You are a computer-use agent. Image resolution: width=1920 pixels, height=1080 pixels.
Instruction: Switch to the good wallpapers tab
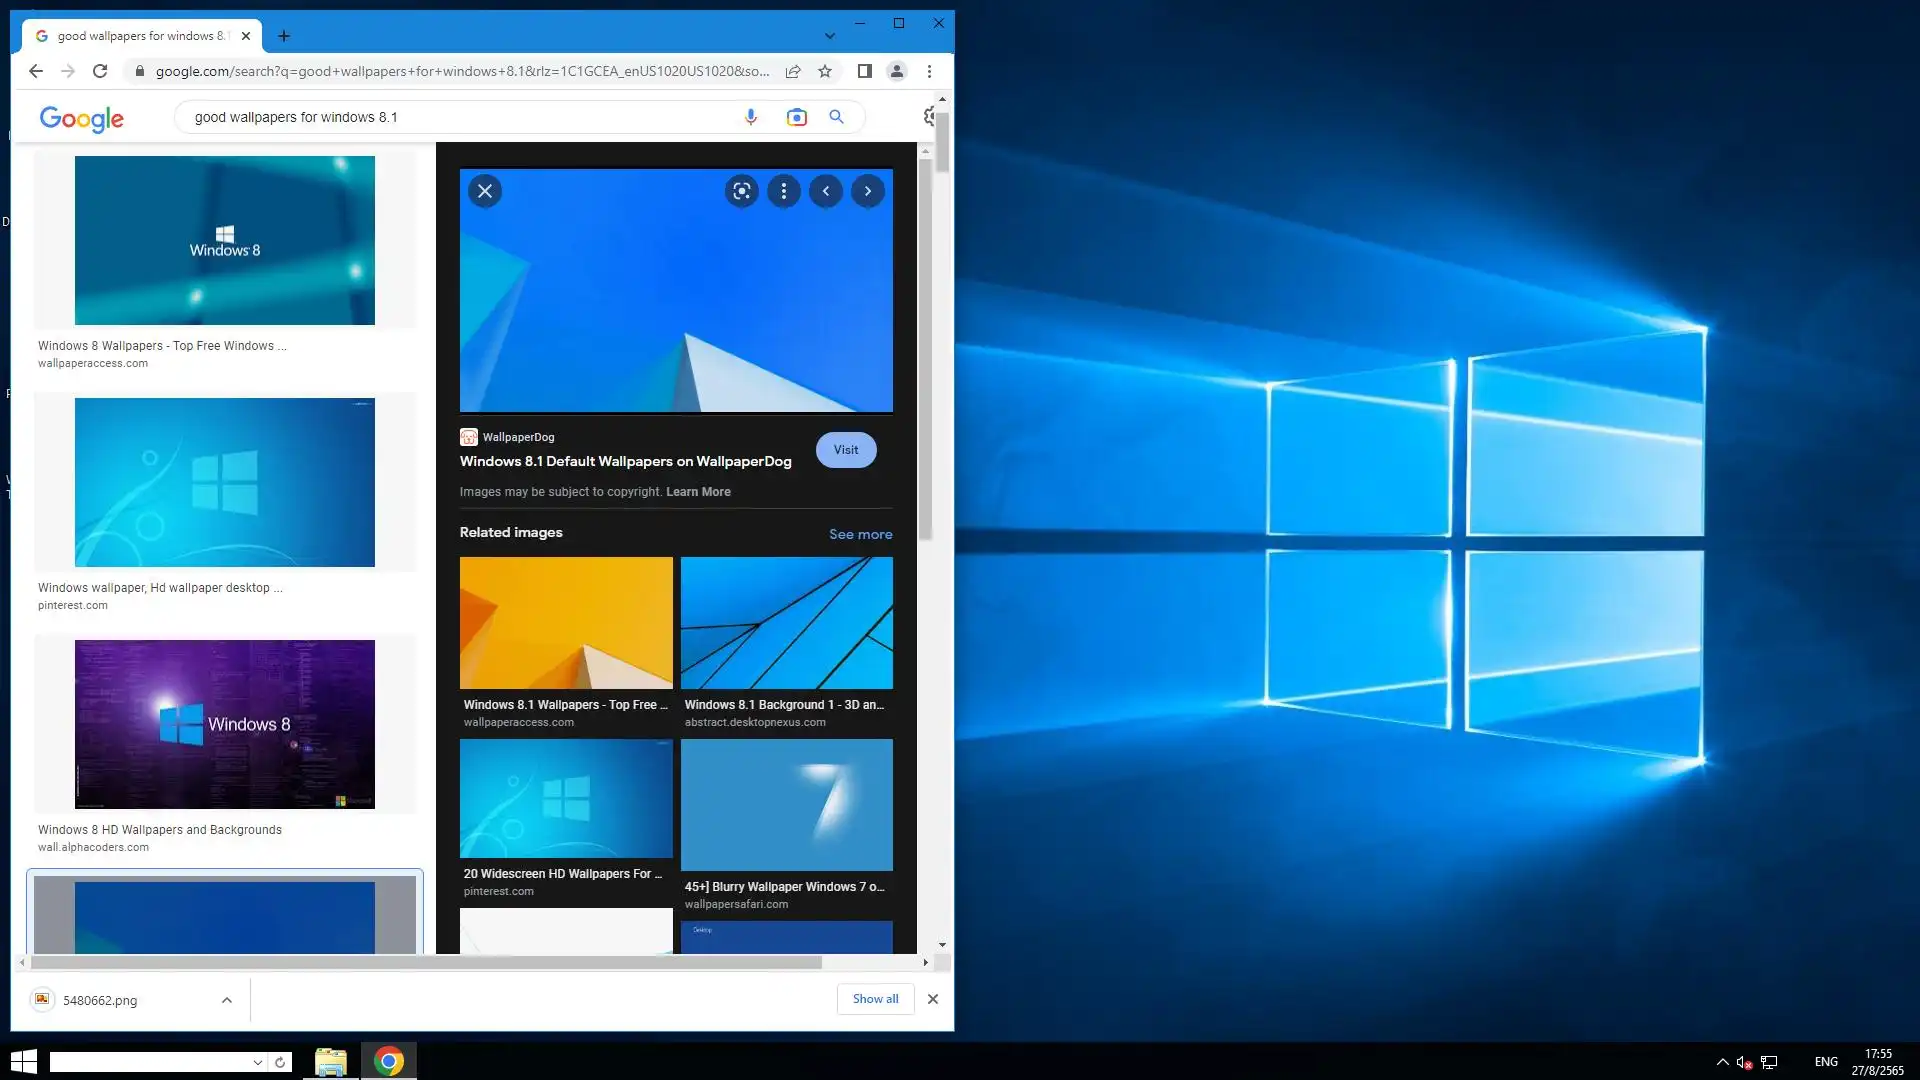point(142,36)
